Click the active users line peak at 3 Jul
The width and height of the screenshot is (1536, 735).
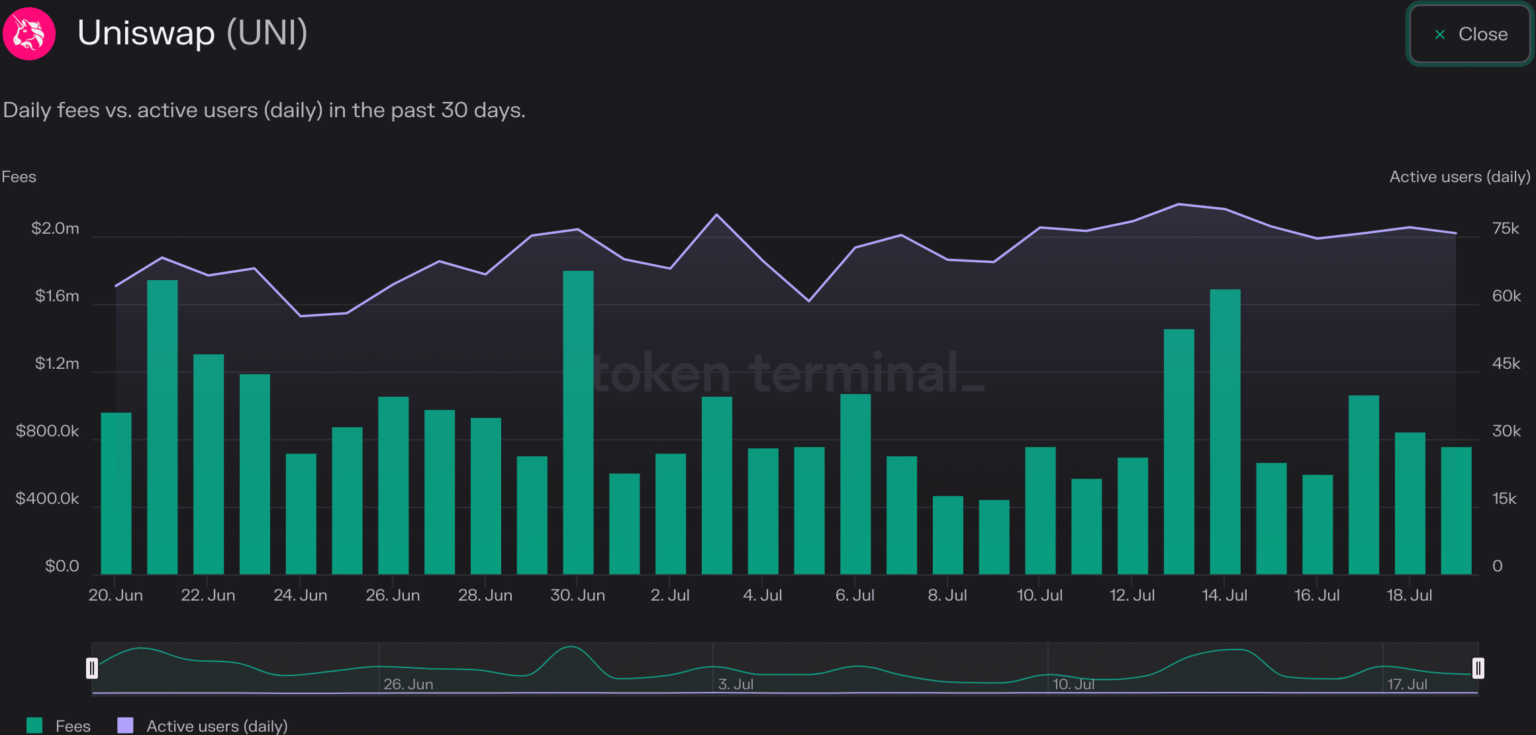tap(716, 215)
